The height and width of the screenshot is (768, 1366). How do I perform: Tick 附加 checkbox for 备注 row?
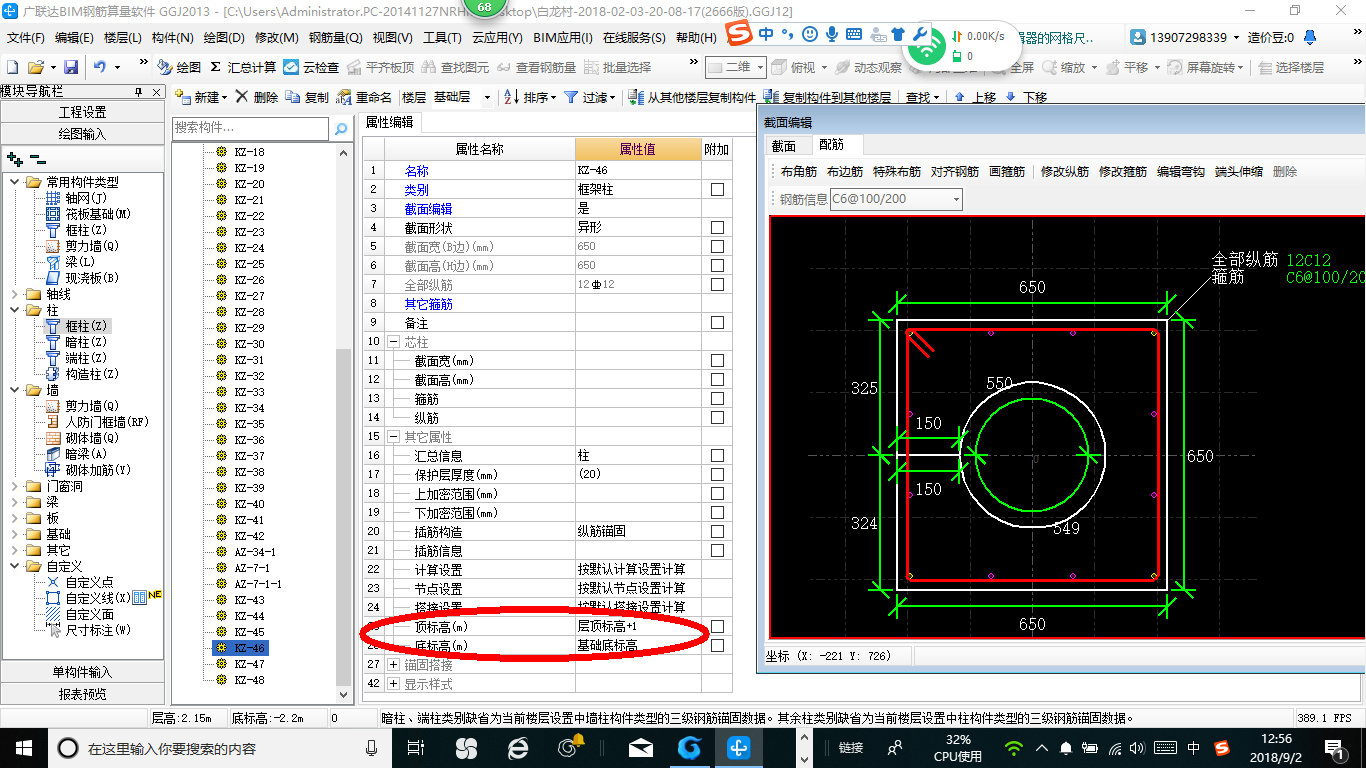click(717, 322)
